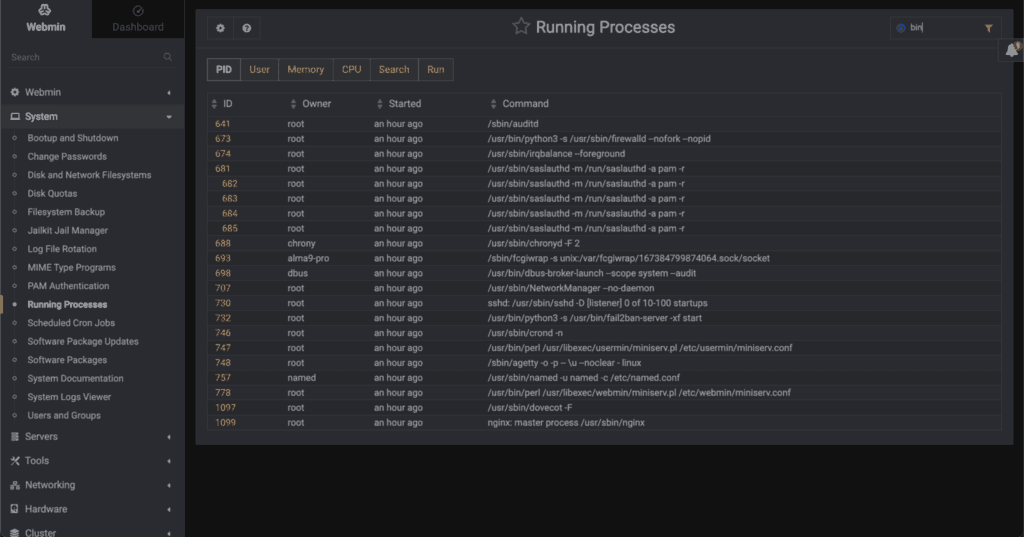Open the Dashboard speedometer tab

(138, 19)
